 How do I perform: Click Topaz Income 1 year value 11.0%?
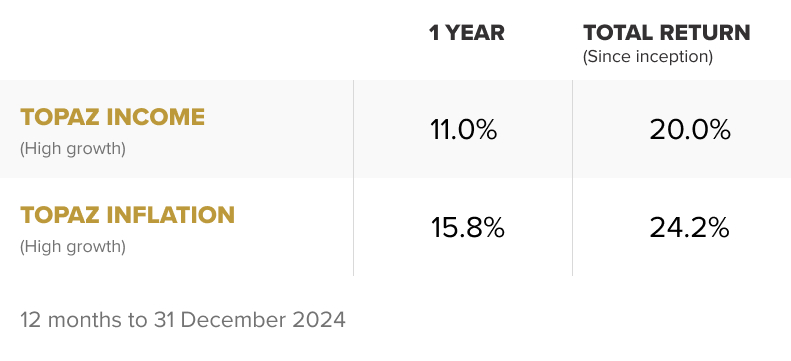tap(464, 130)
